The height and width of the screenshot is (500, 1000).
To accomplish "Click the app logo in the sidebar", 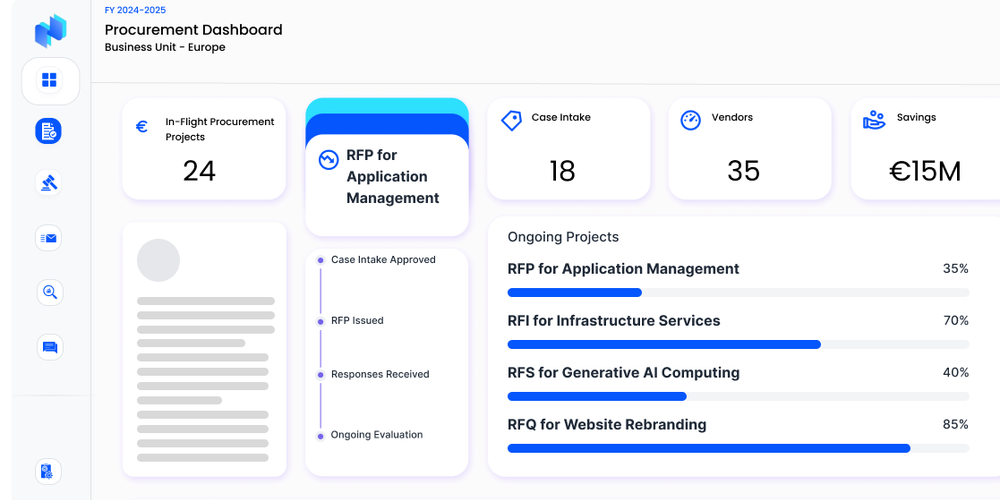I will point(50,30).
